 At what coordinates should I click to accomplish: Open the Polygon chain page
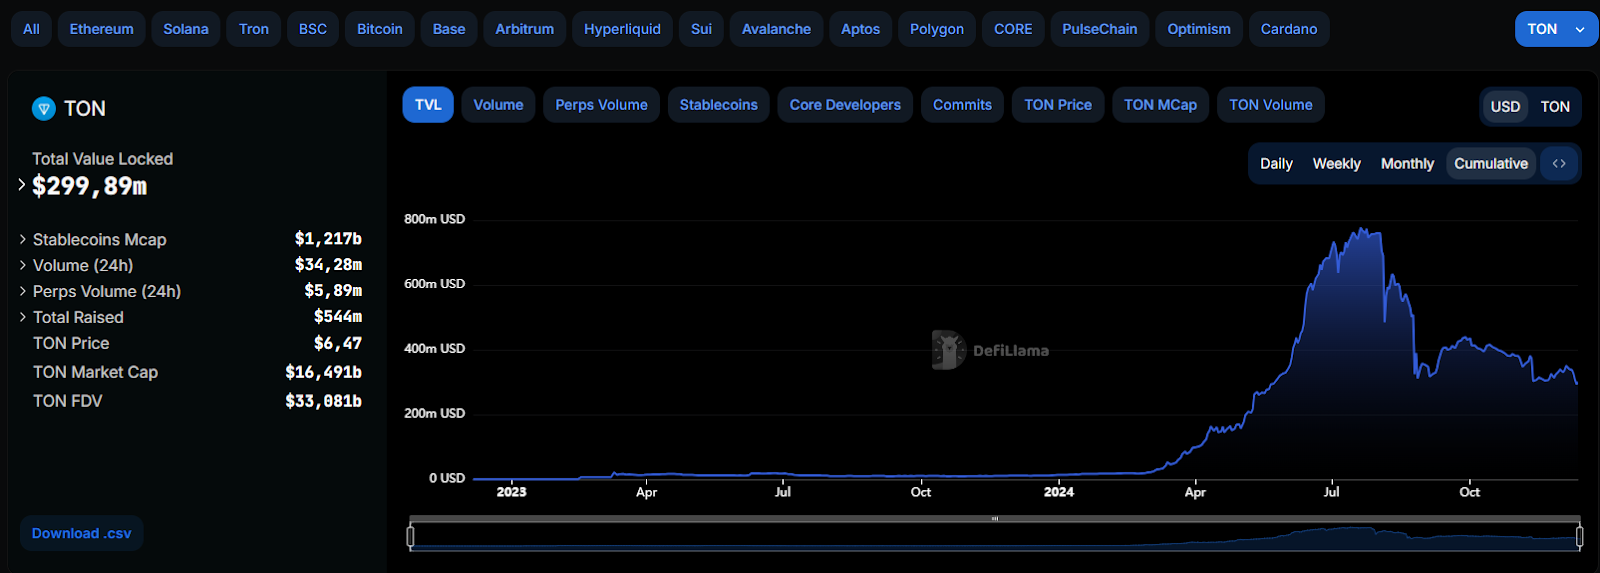pos(937,29)
